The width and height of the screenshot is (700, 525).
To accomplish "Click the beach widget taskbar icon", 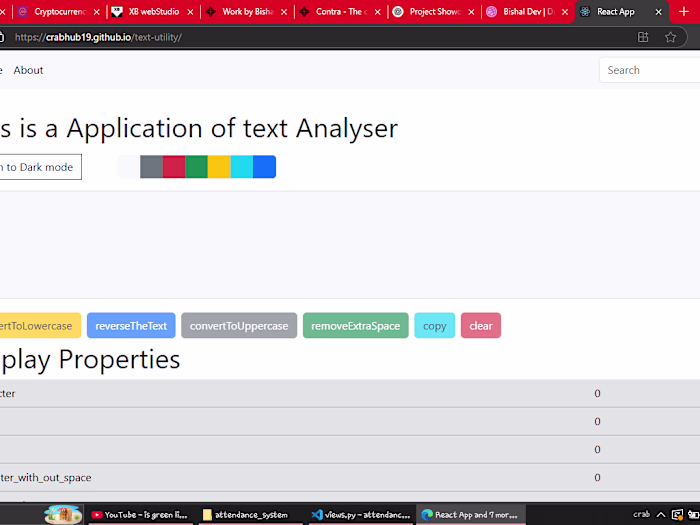I will [x=63, y=515].
